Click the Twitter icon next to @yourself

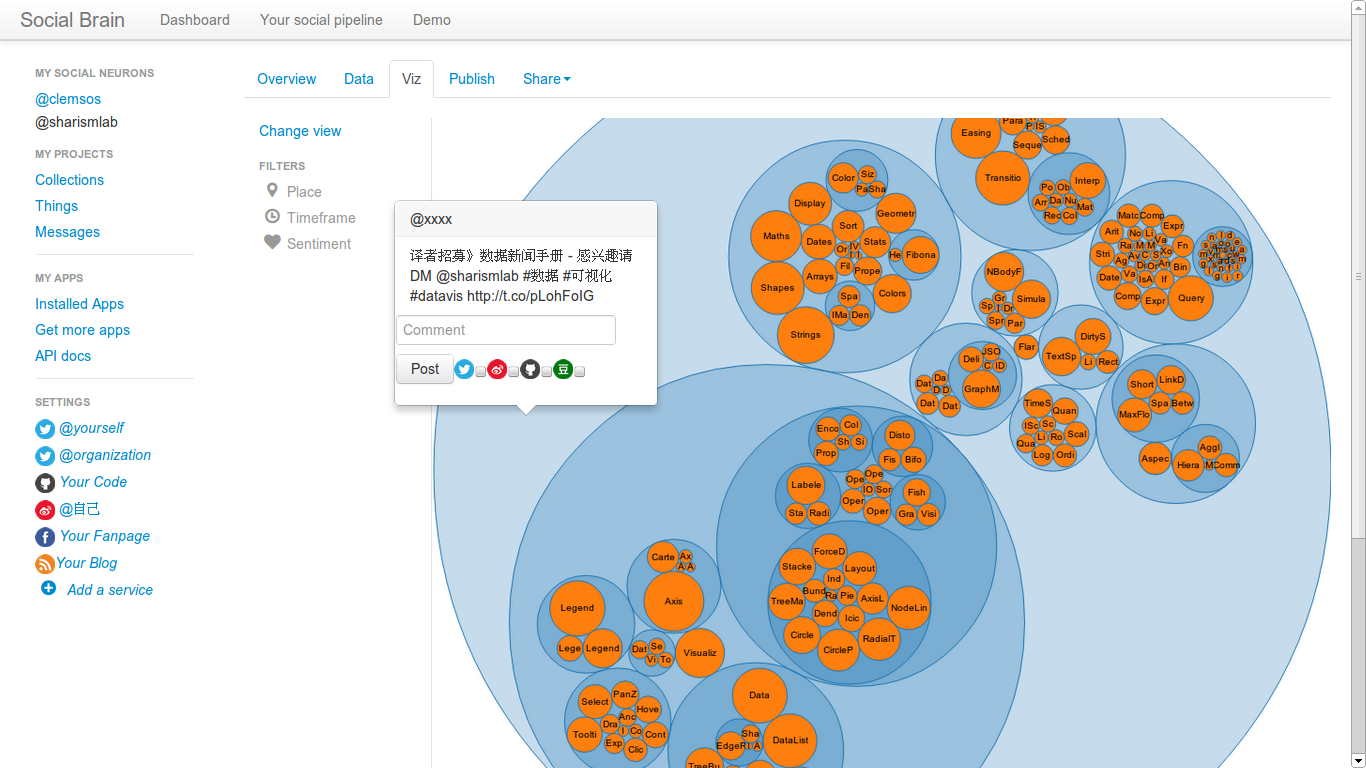pyautogui.click(x=45, y=429)
